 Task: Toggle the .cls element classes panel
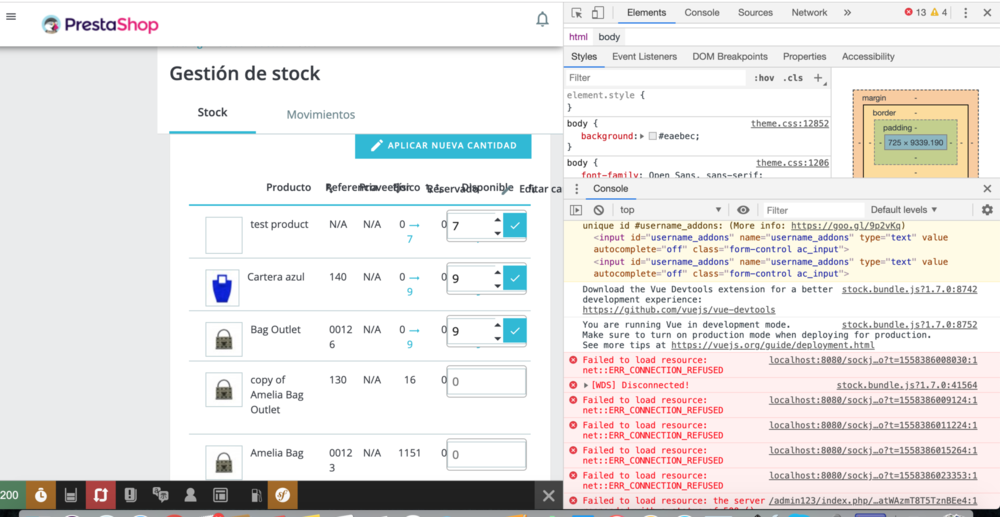(793, 78)
